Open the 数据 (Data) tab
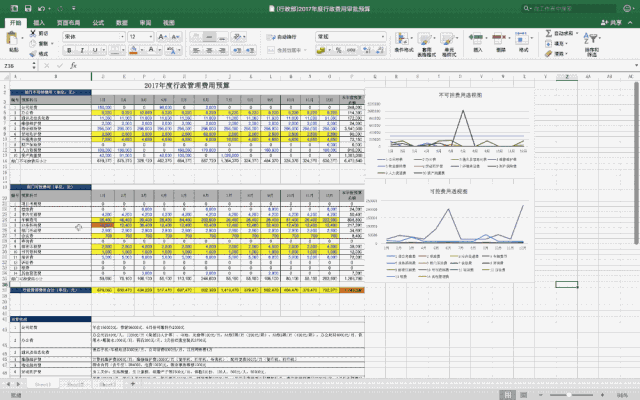This screenshot has width=640, height=400. pos(122,23)
